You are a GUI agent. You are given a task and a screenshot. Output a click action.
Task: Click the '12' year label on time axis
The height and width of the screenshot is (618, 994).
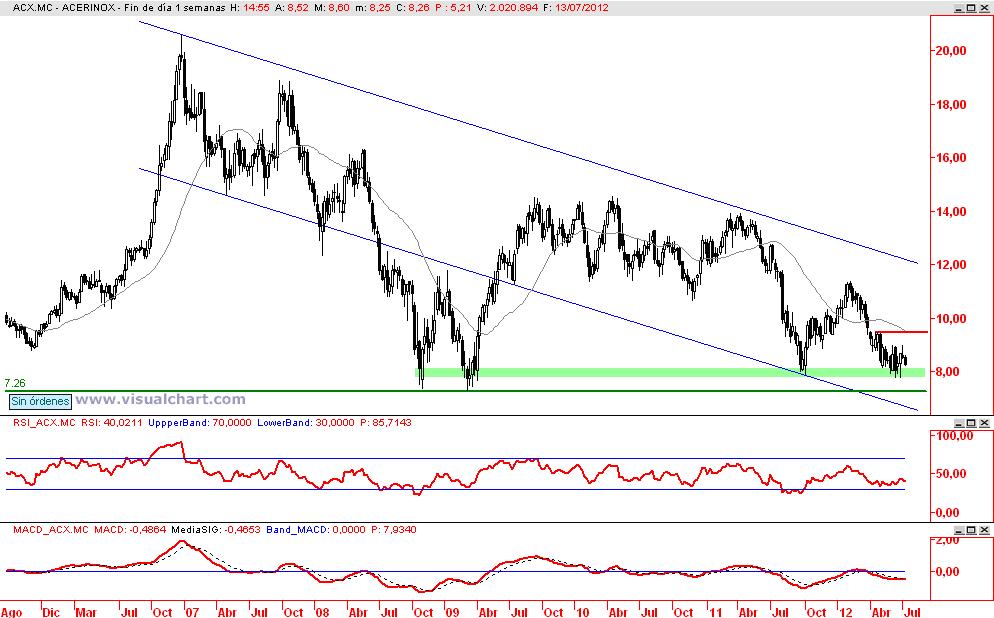pyautogui.click(x=846, y=612)
